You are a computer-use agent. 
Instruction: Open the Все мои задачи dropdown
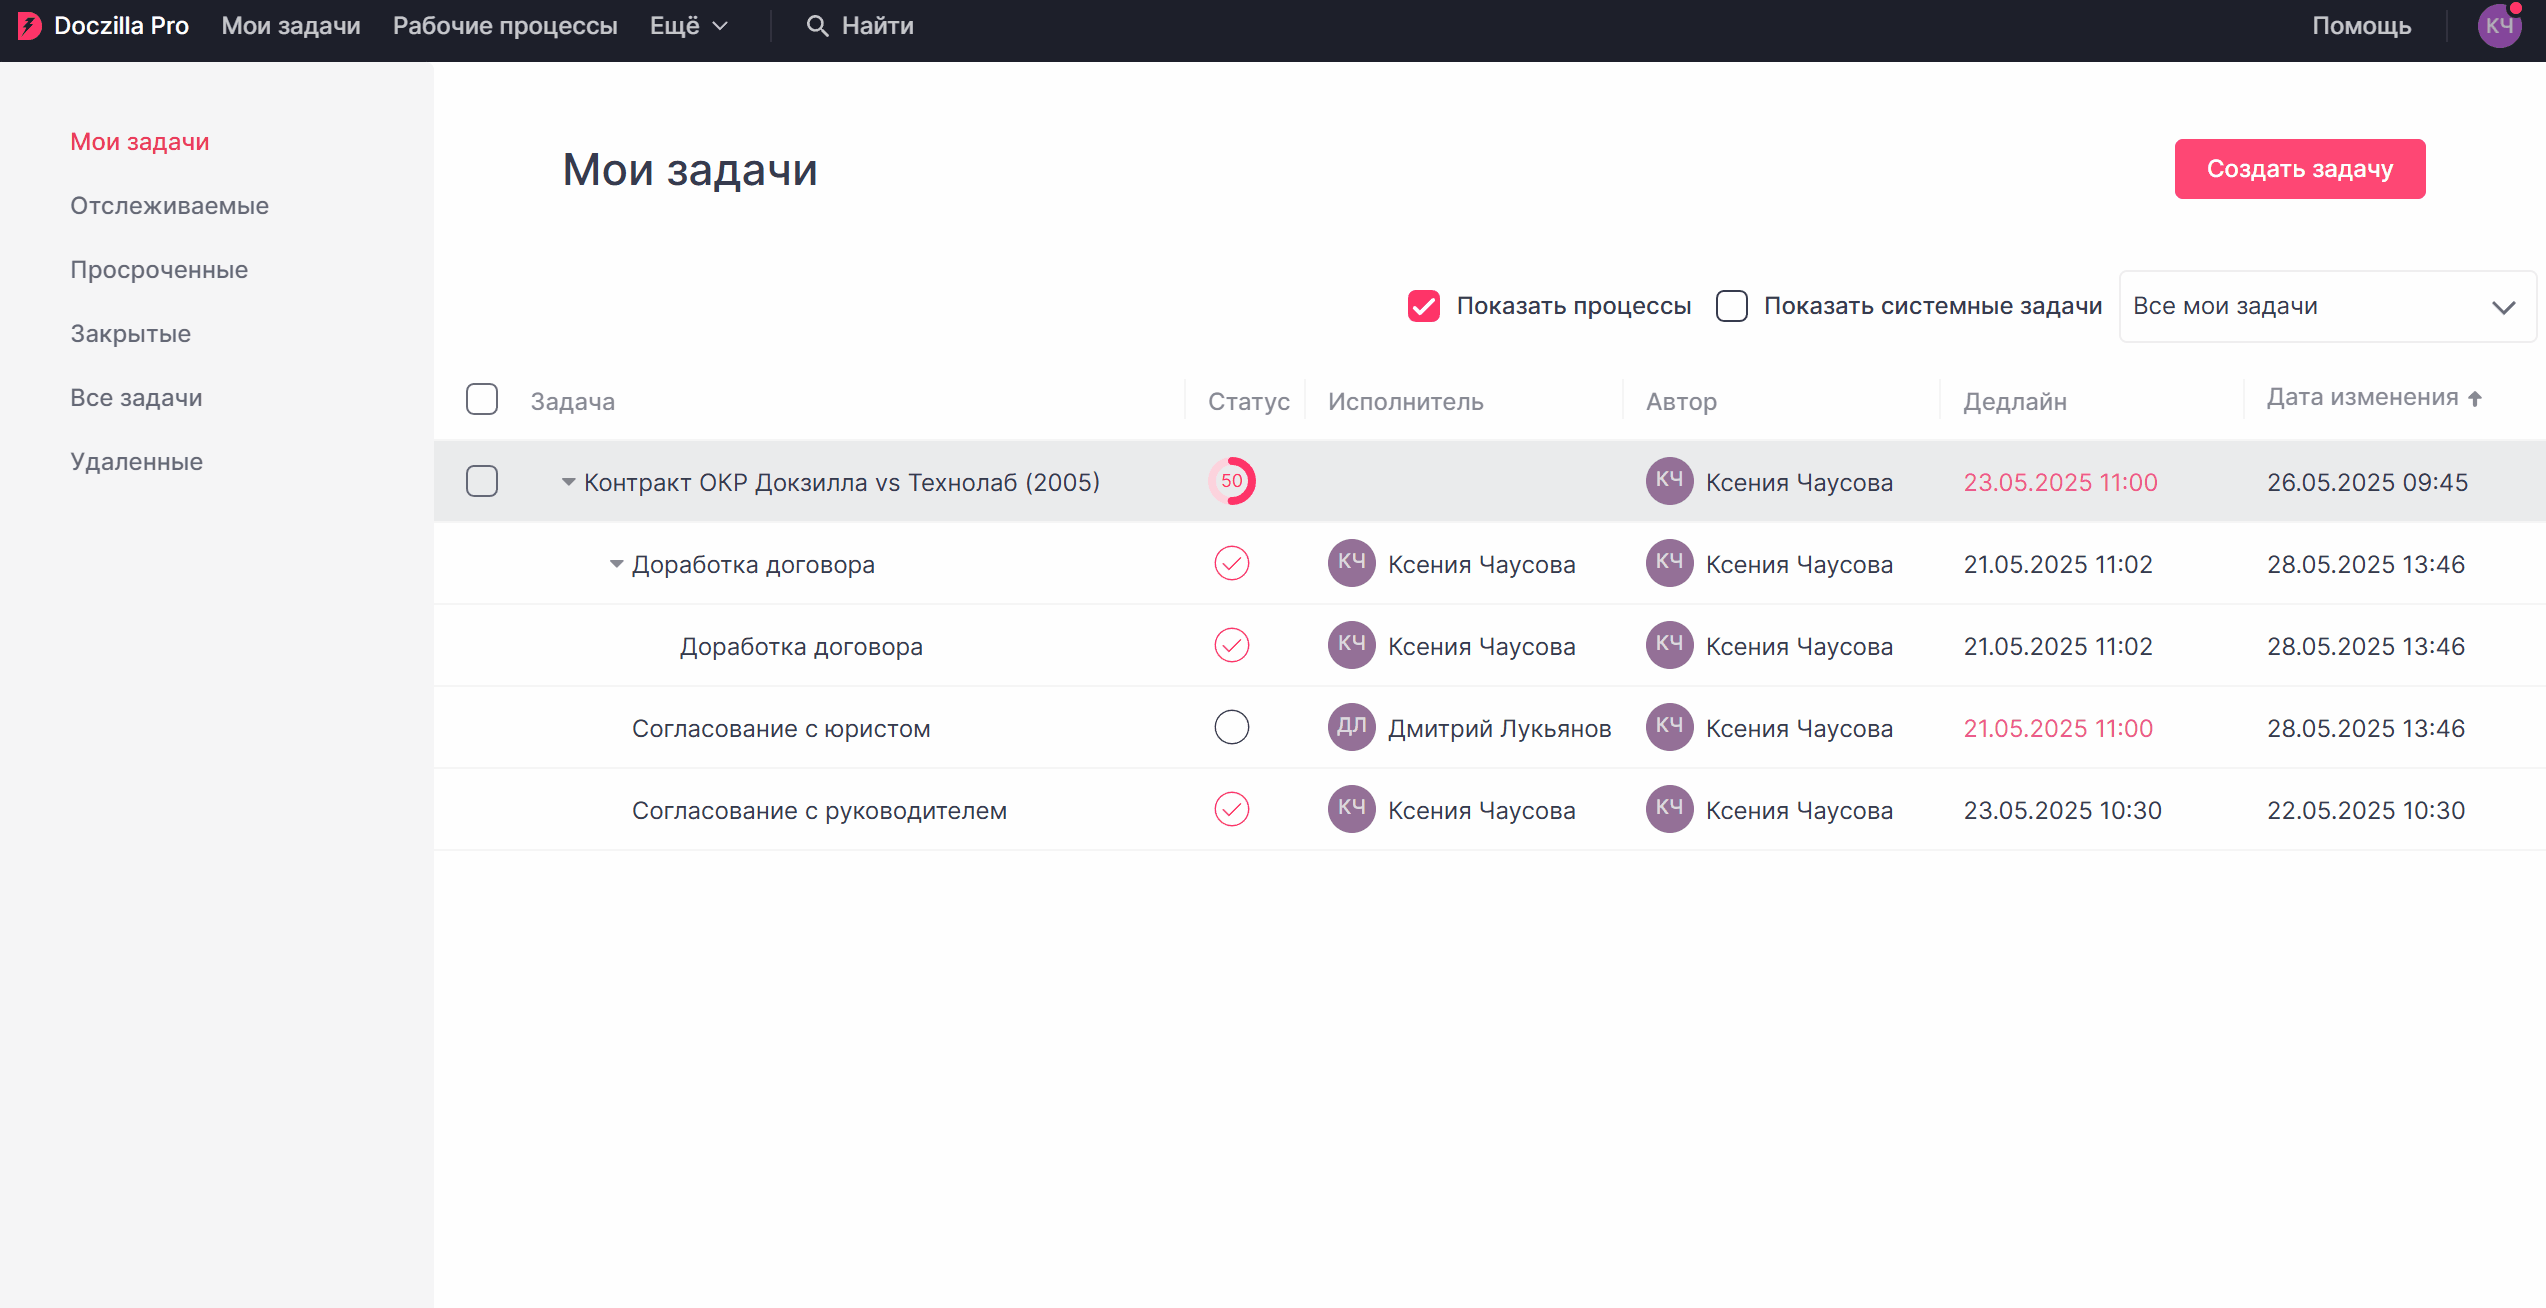click(2327, 306)
